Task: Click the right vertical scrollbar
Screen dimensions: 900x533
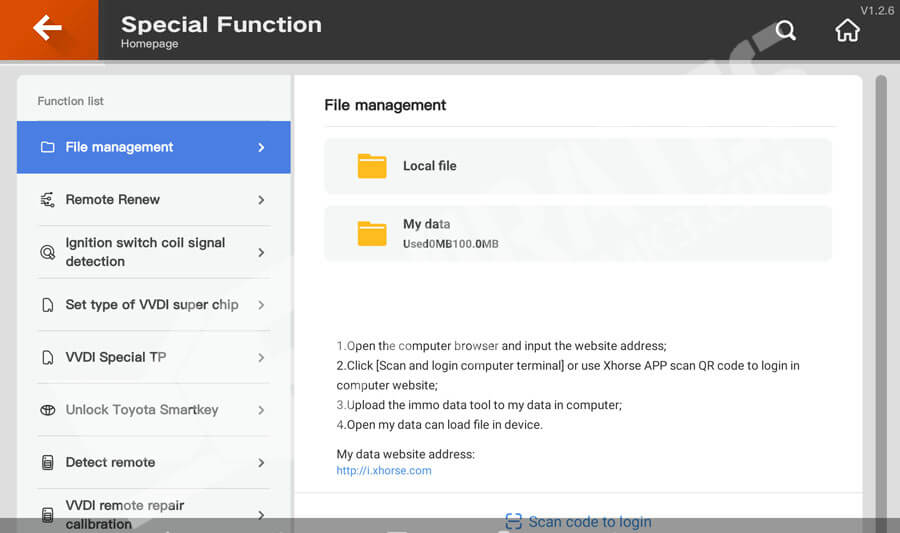Action: pyautogui.click(x=881, y=300)
